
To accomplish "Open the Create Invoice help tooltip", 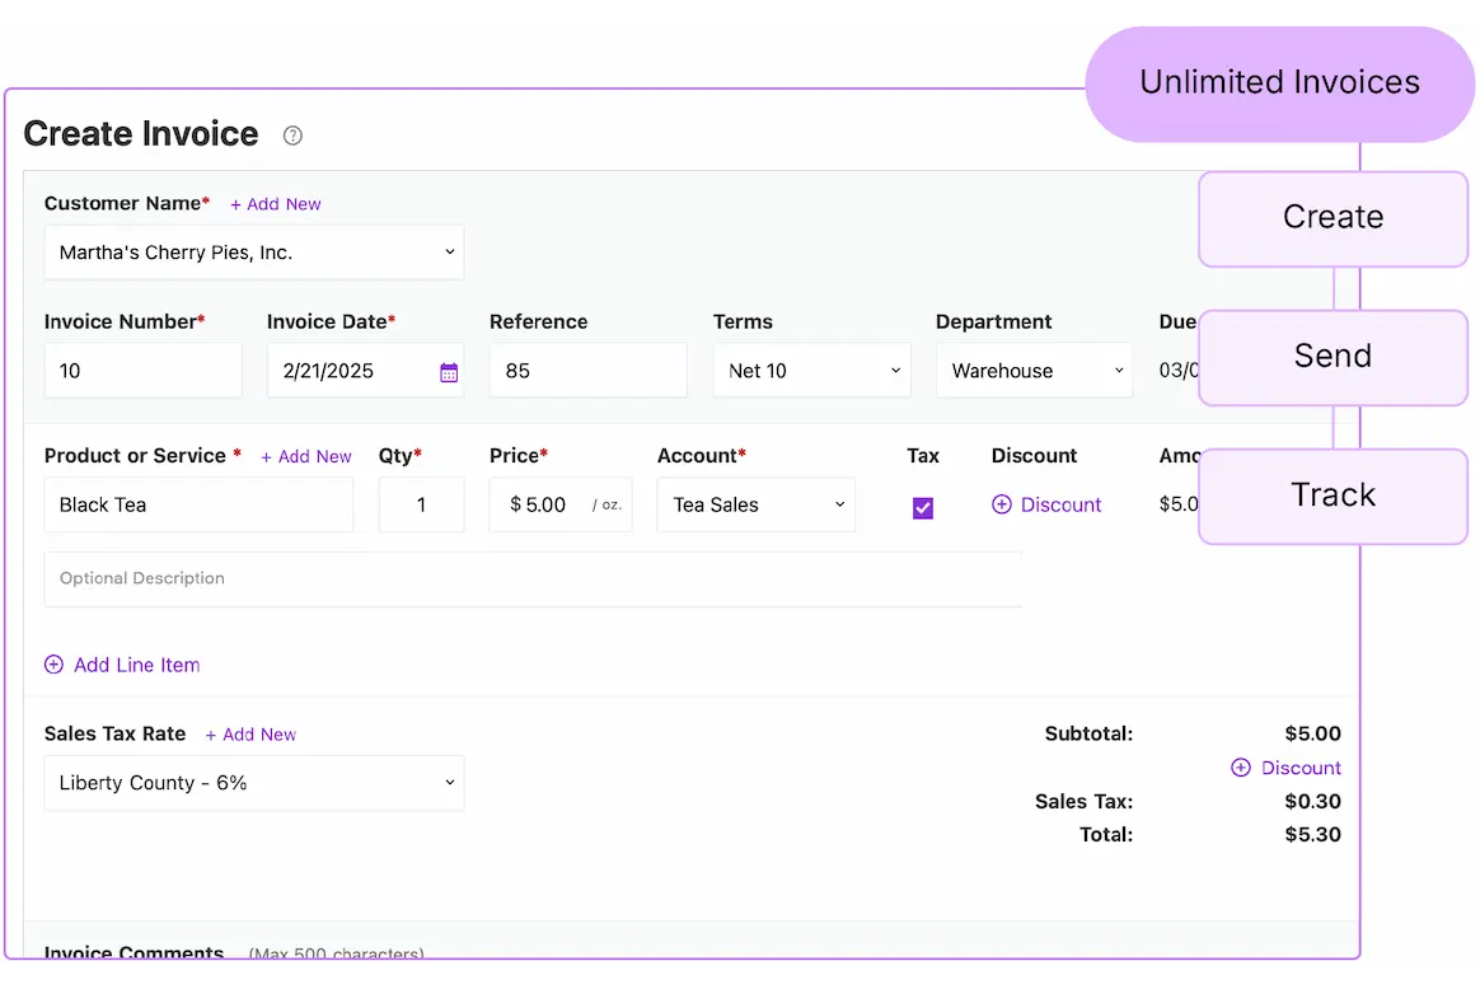I will 291,135.
